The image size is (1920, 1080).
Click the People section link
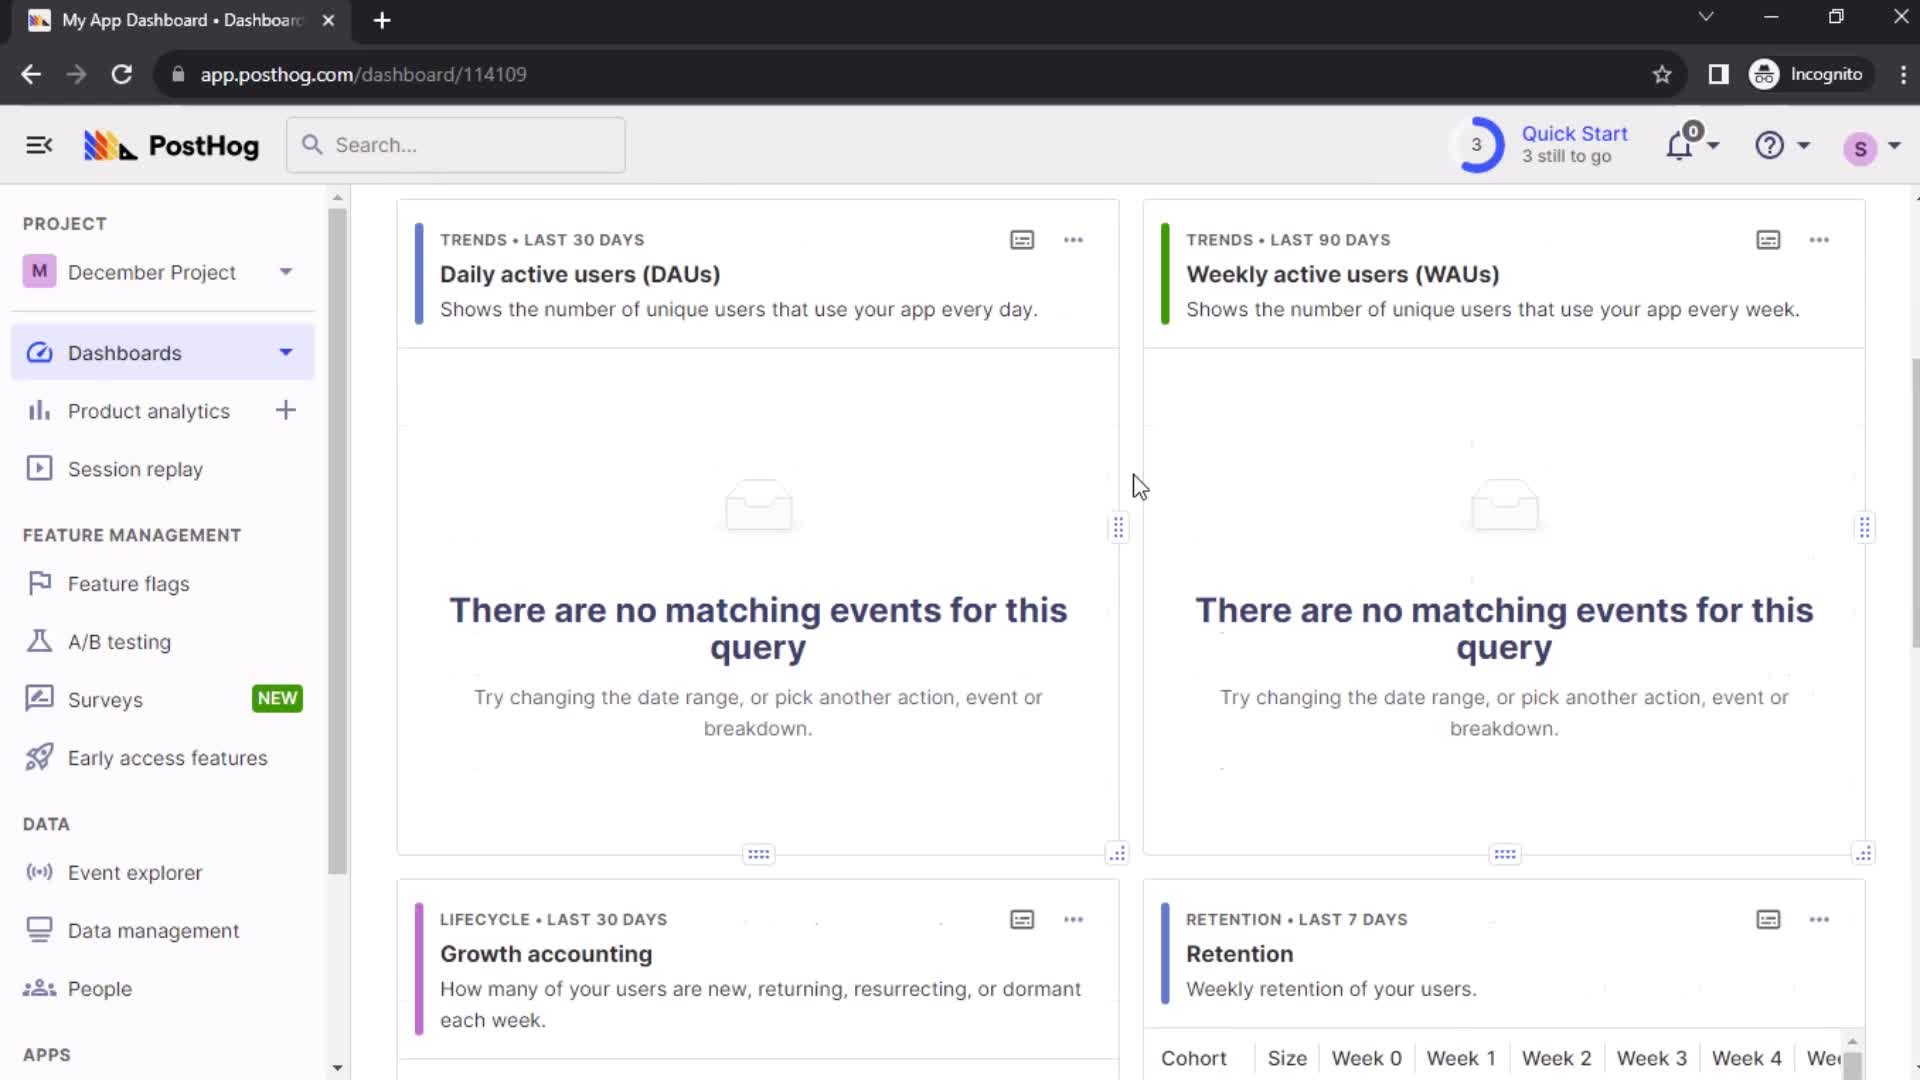coord(99,988)
